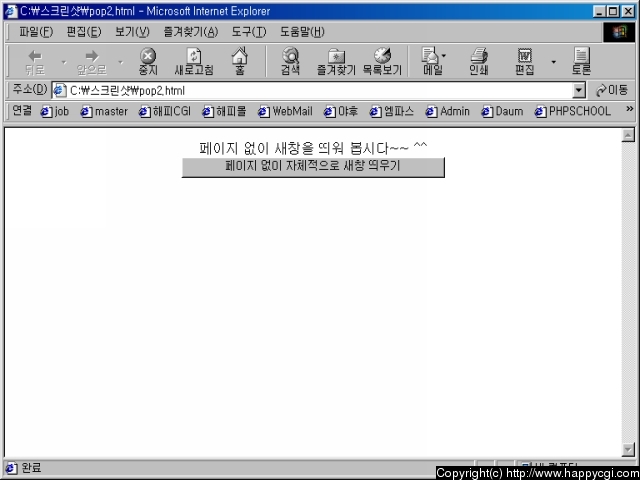Expand more links with chevron overflow
640x480 pixels.
click(x=629, y=109)
